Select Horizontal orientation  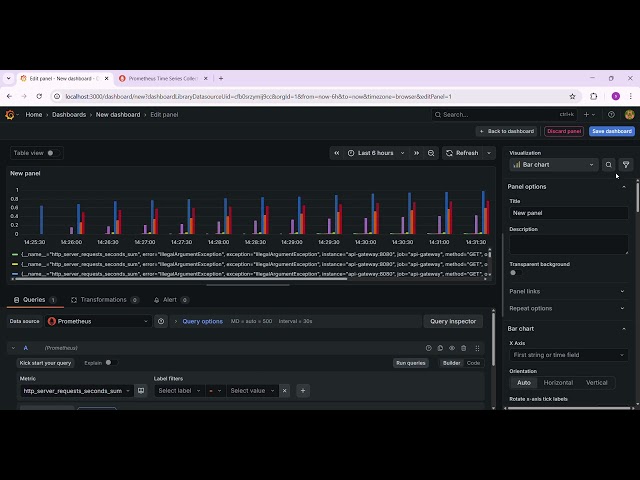point(558,383)
